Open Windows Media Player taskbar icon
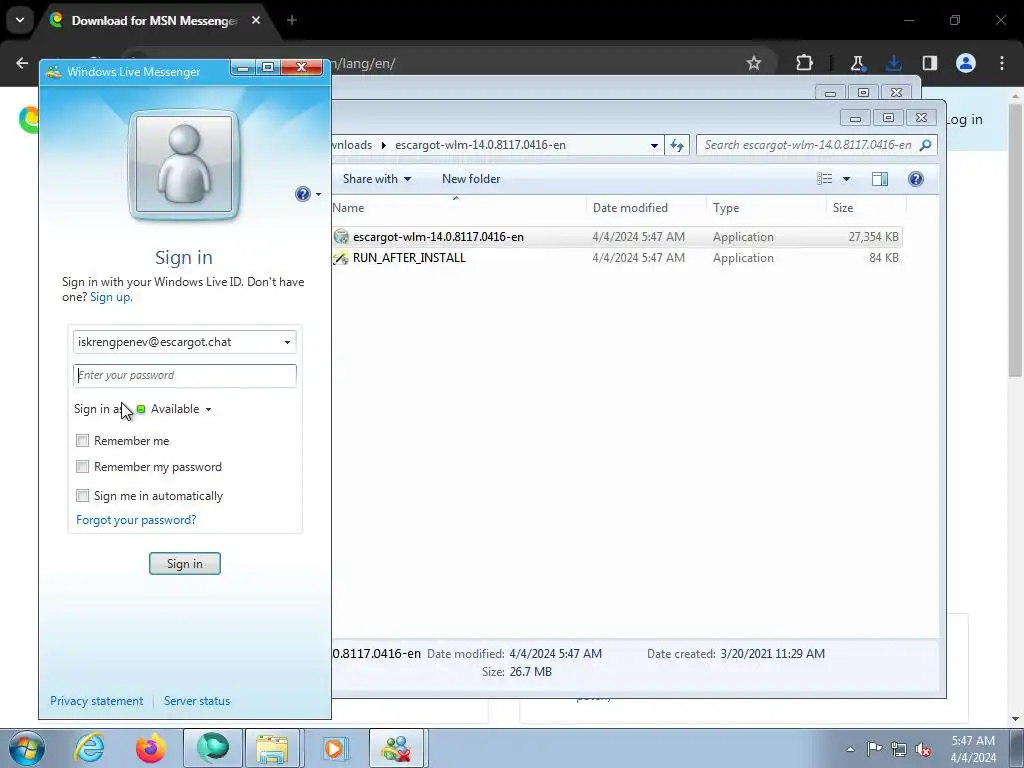Screen dimensions: 1024x768 335,748
